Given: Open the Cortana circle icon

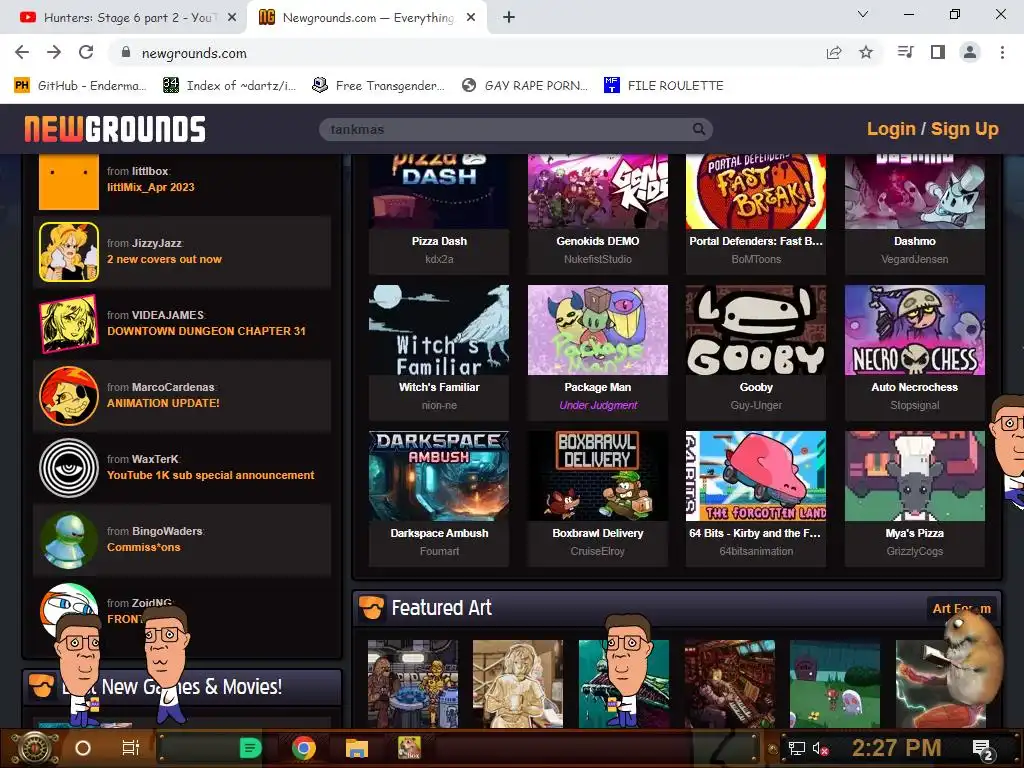Looking at the screenshot, I should pos(83,748).
